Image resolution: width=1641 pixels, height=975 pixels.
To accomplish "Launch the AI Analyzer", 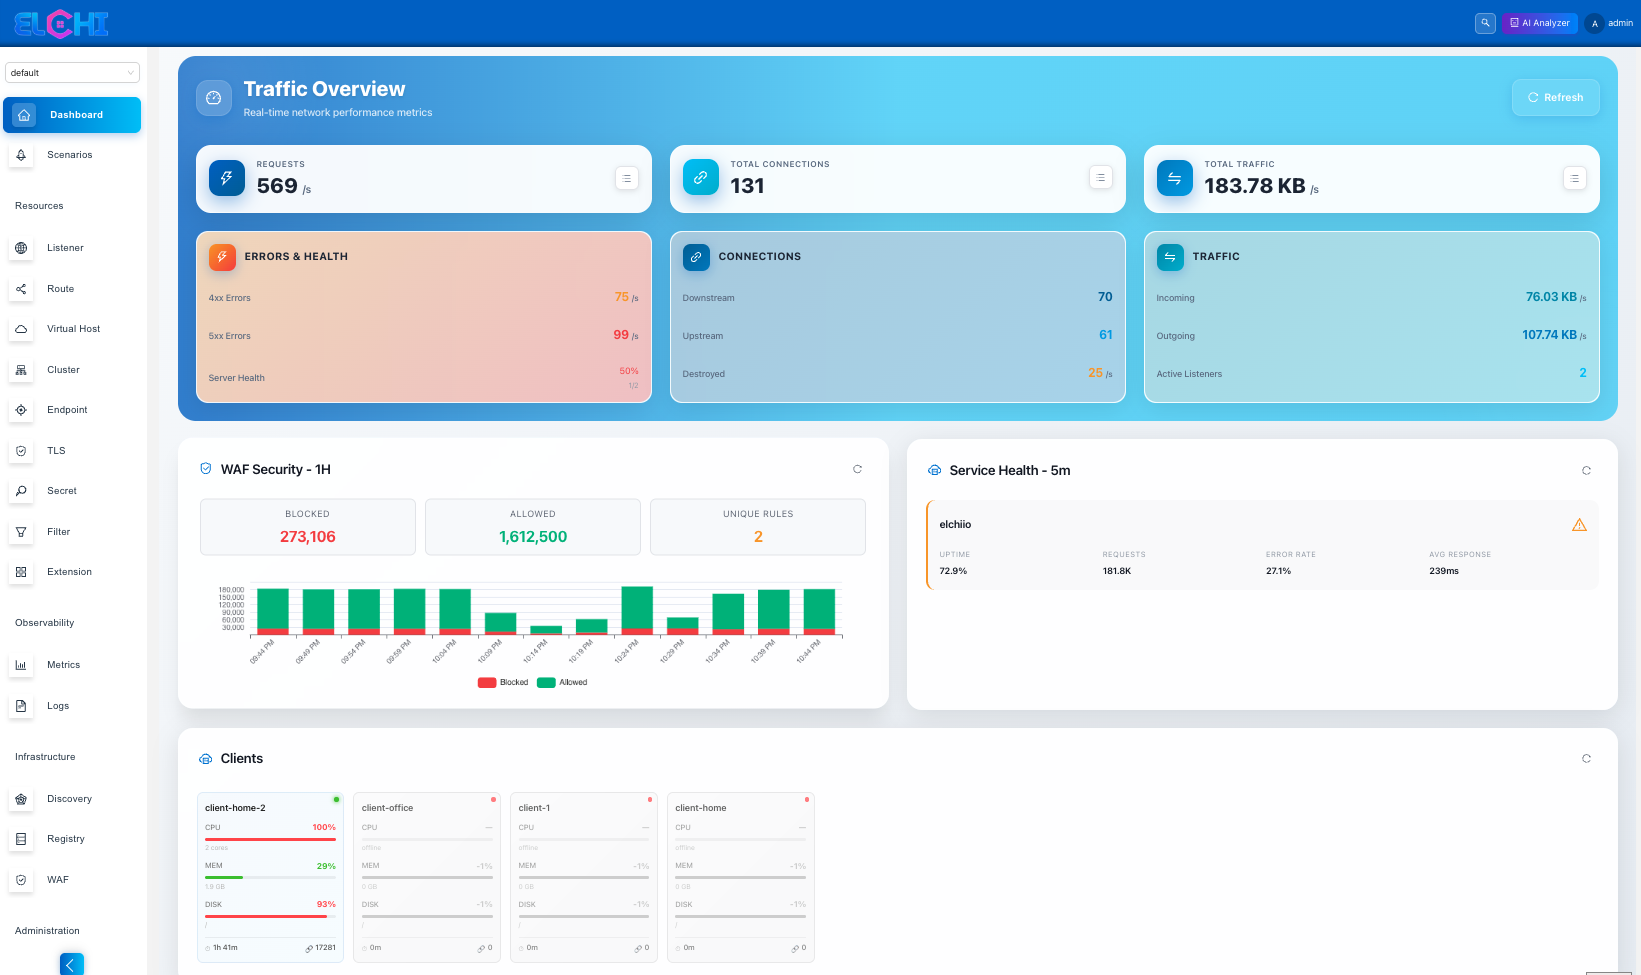I will coord(1539,22).
